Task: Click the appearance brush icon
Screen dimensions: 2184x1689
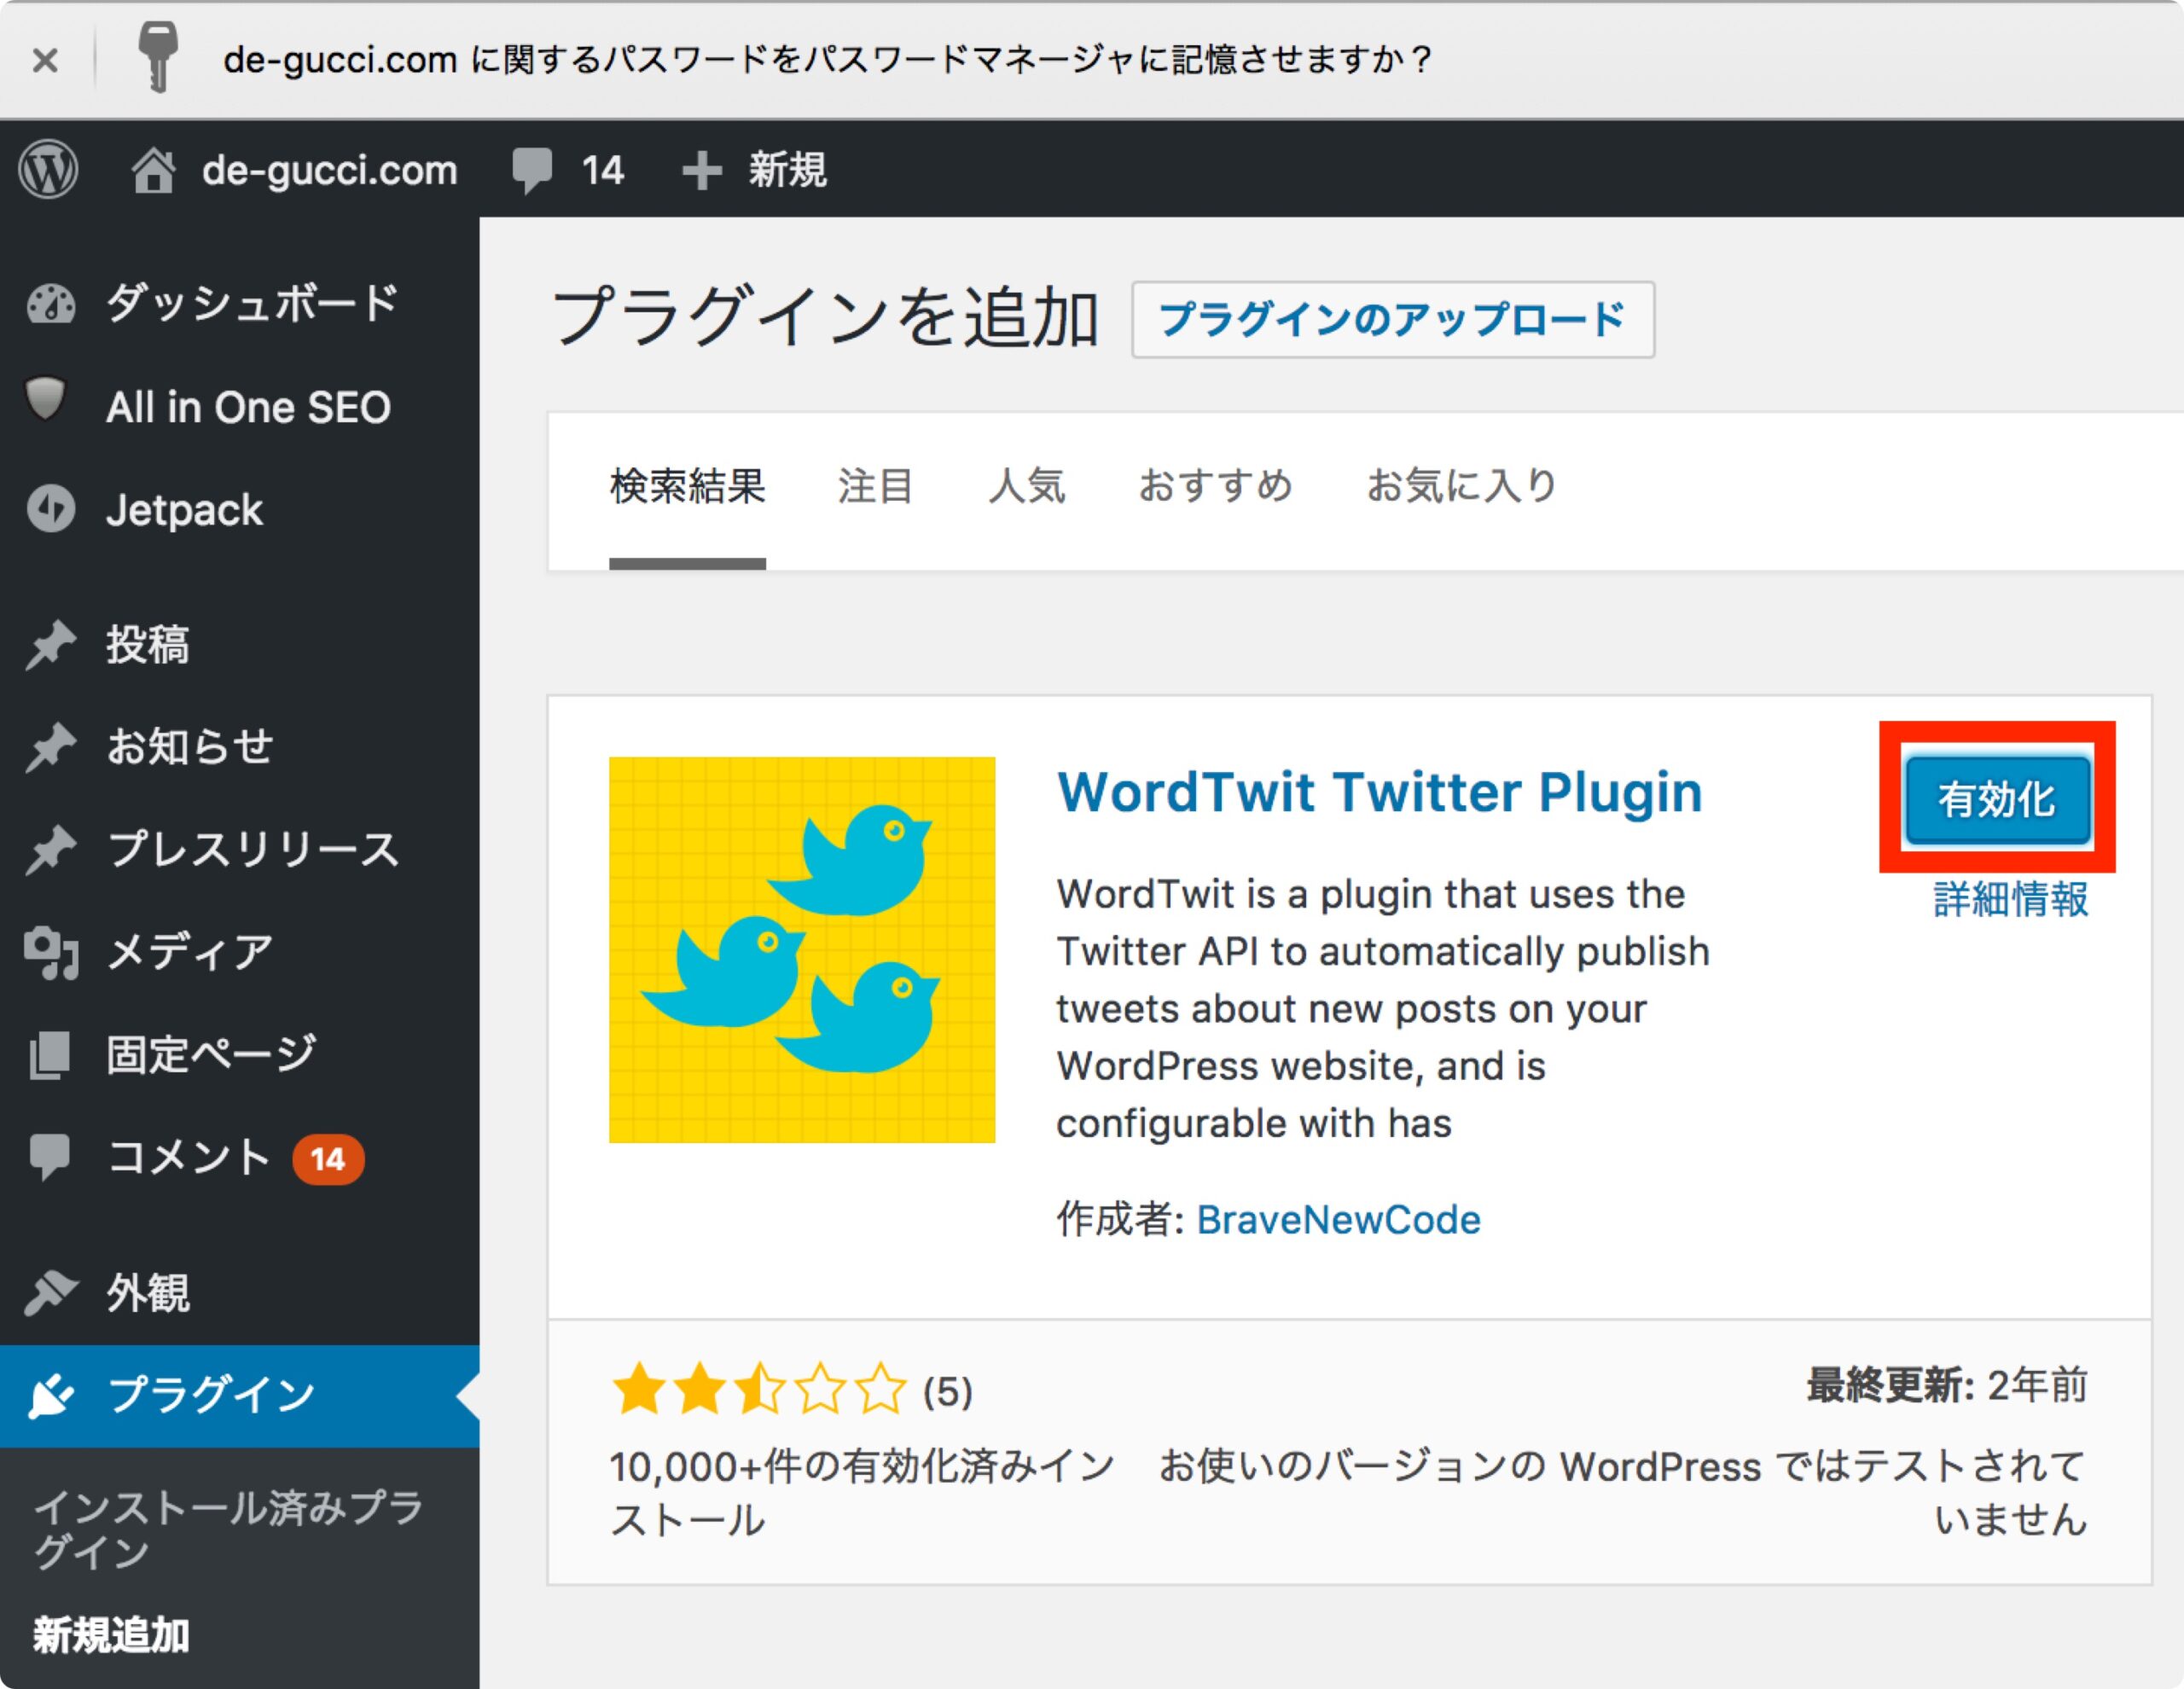Action: tap(51, 1293)
